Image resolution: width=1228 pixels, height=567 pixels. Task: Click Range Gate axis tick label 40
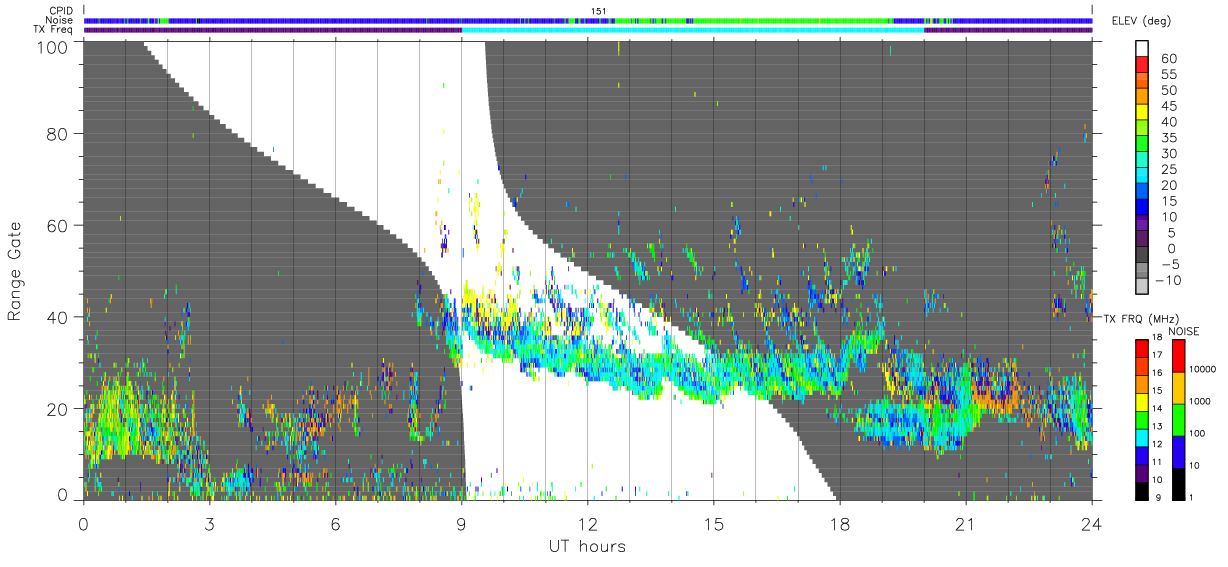click(57, 317)
